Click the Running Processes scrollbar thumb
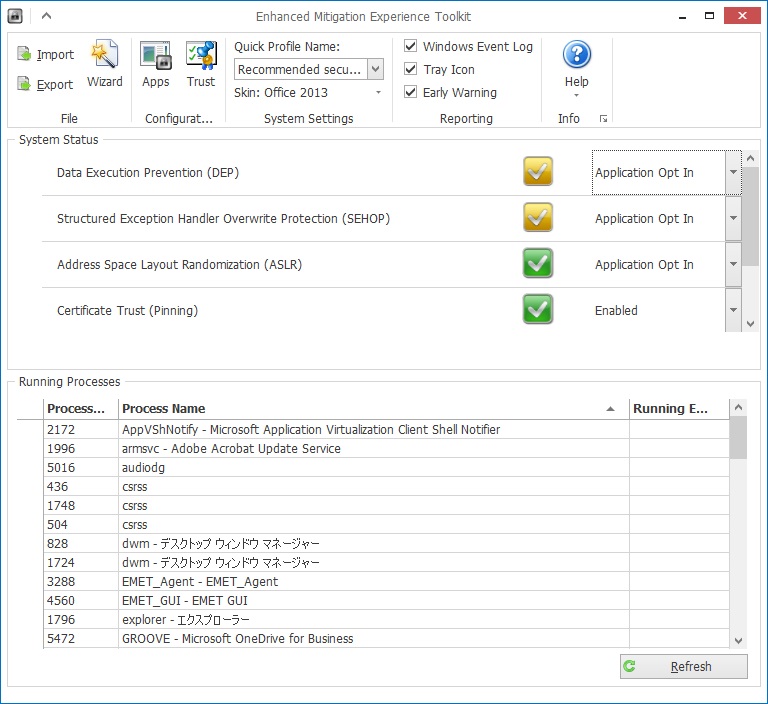This screenshot has width=768, height=704. click(x=738, y=437)
